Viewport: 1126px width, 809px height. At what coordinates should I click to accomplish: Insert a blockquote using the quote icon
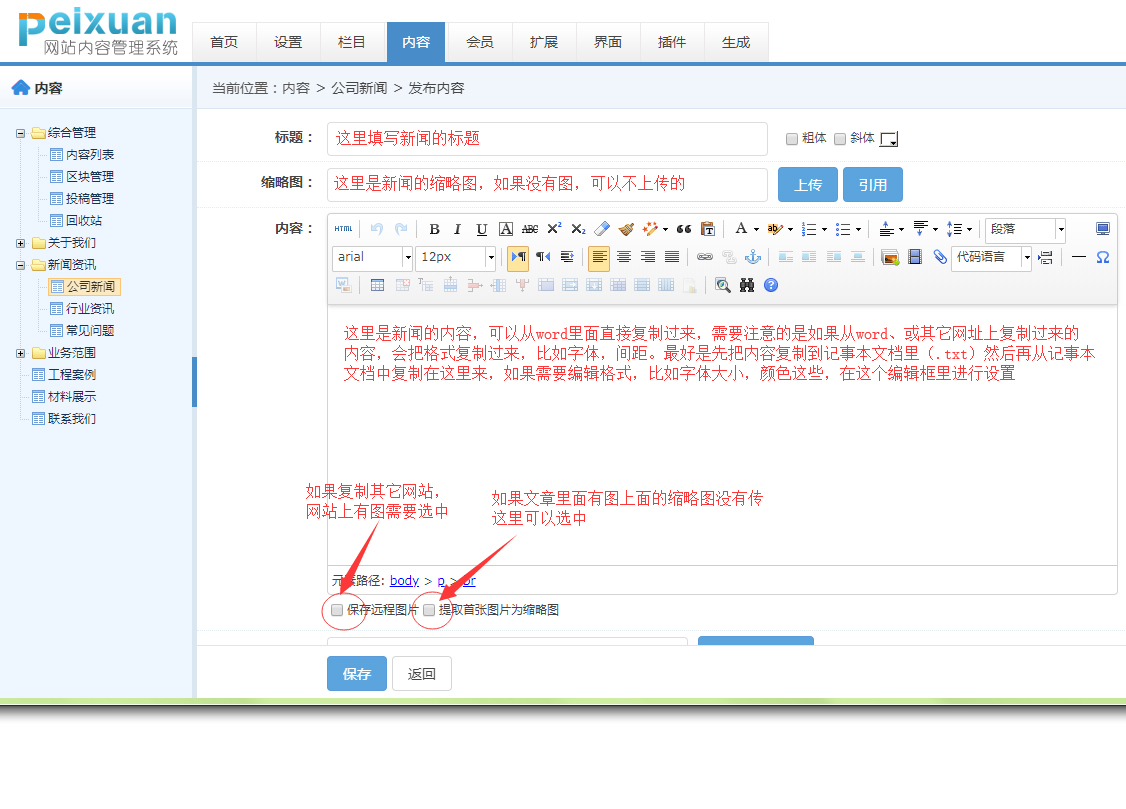(684, 229)
